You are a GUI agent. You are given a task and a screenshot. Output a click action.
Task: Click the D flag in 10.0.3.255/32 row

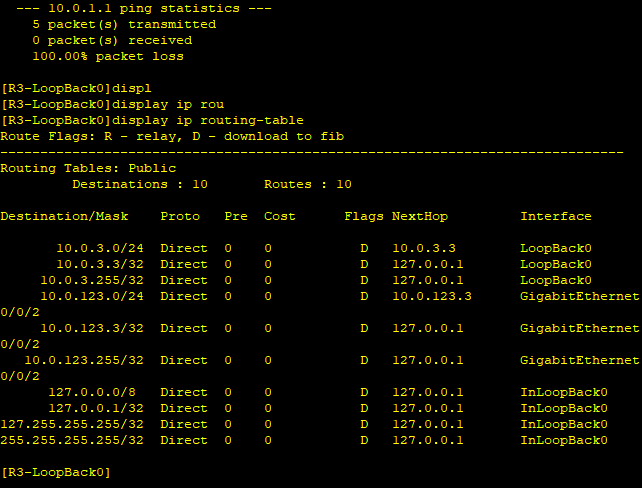click(x=364, y=280)
